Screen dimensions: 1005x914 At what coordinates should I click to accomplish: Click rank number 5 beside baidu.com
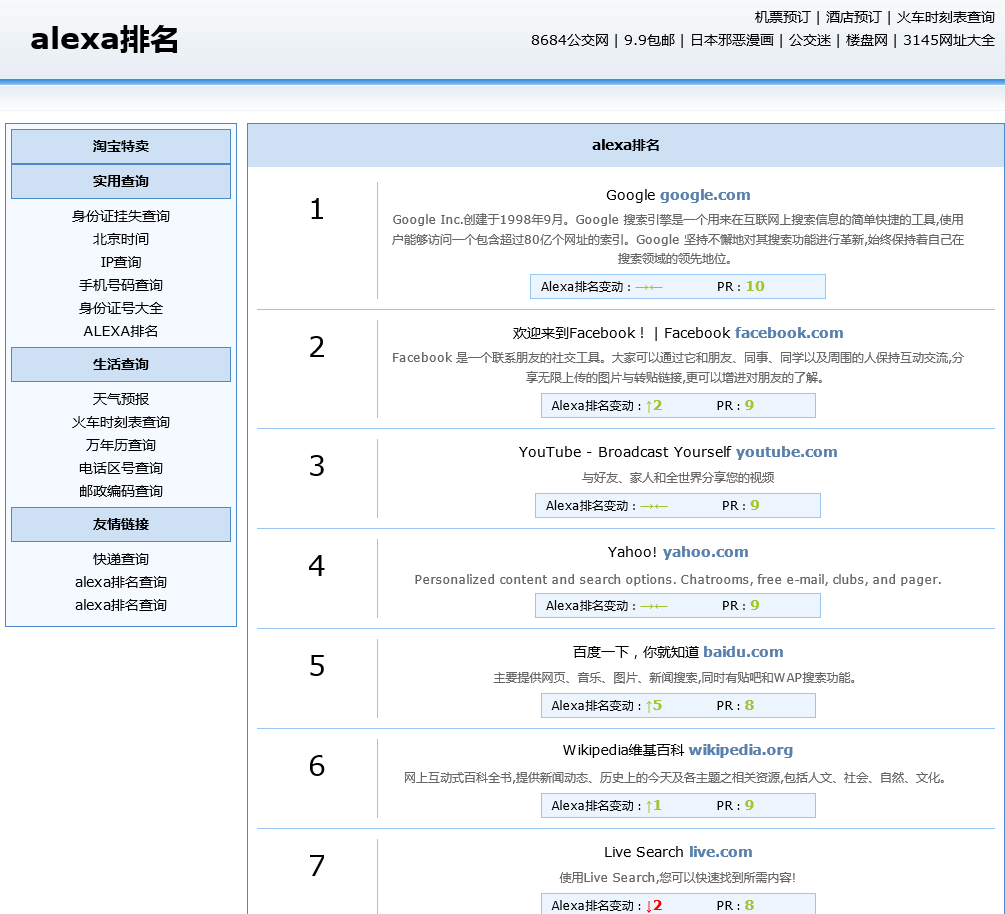[317, 666]
